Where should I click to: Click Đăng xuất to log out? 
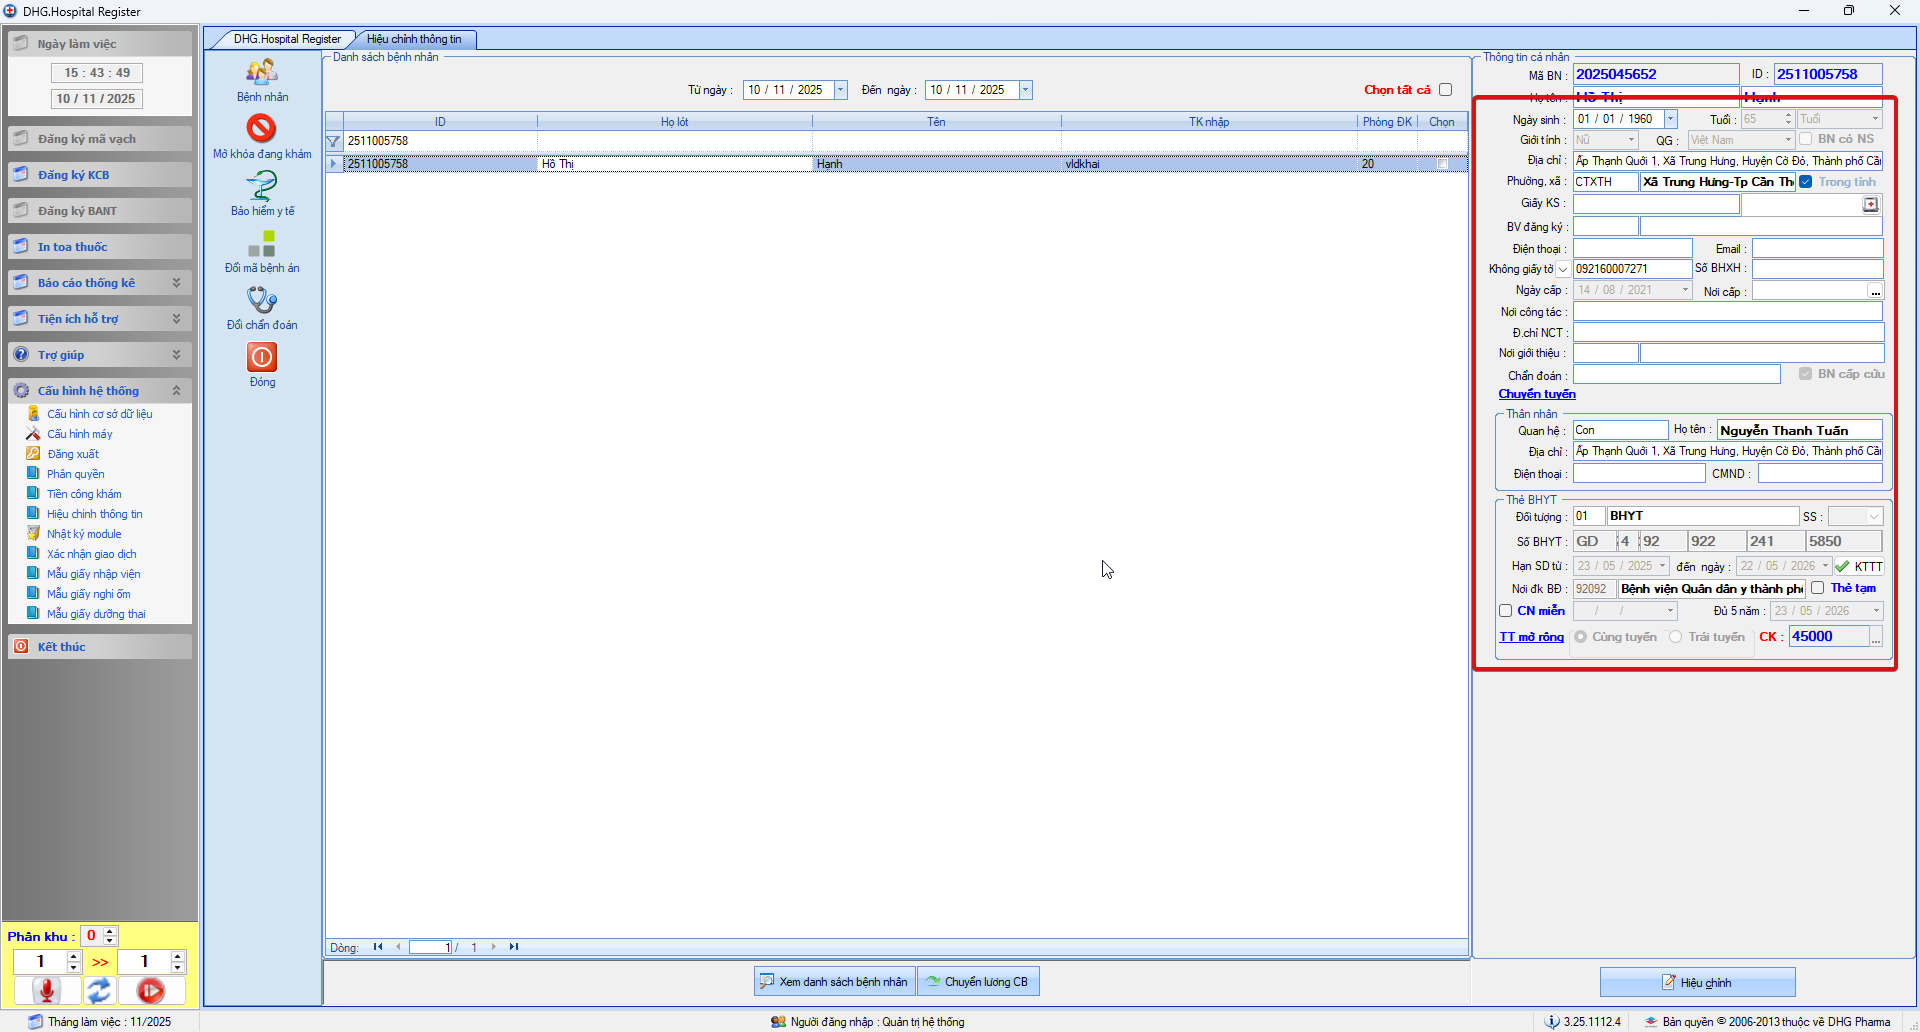(73, 454)
